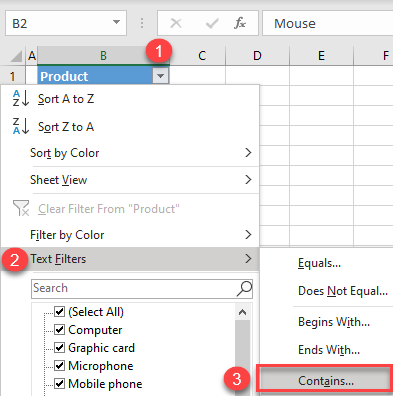
Task: Click the Microphone list label
Action: pyautogui.click(x=101, y=366)
